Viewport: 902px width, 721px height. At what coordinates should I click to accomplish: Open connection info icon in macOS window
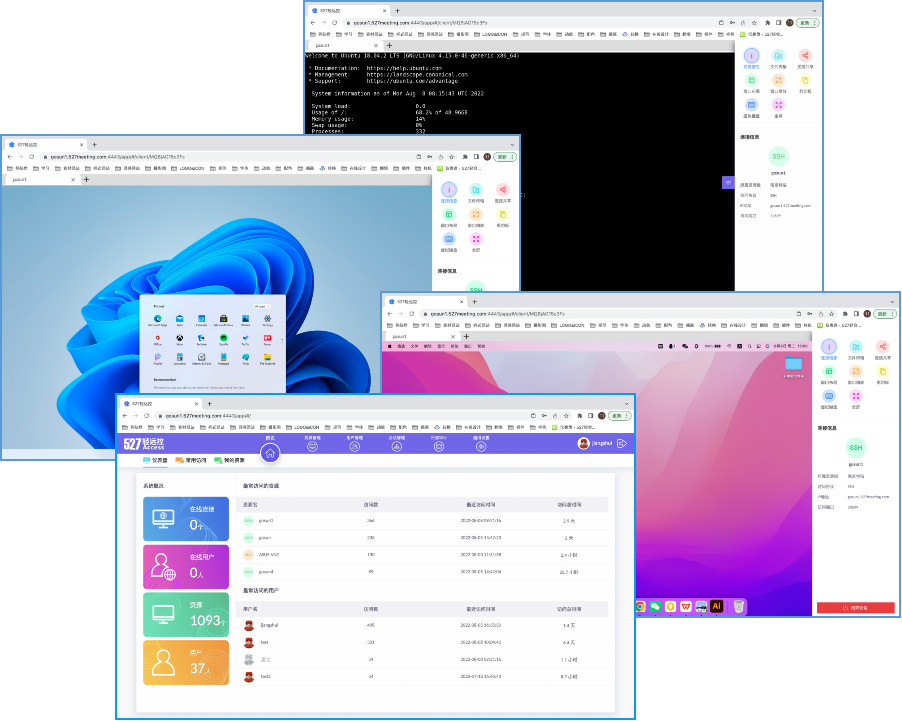click(829, 346)
